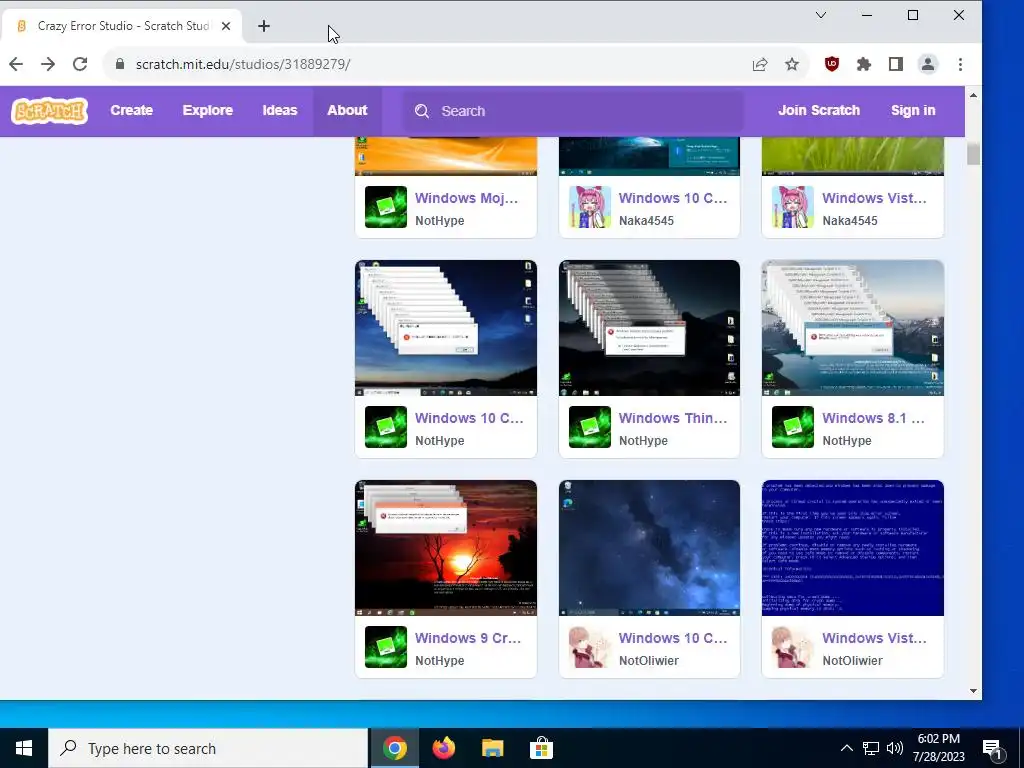Click NotOliwier avatar beside Windows Vist... project

coord(793,647)
